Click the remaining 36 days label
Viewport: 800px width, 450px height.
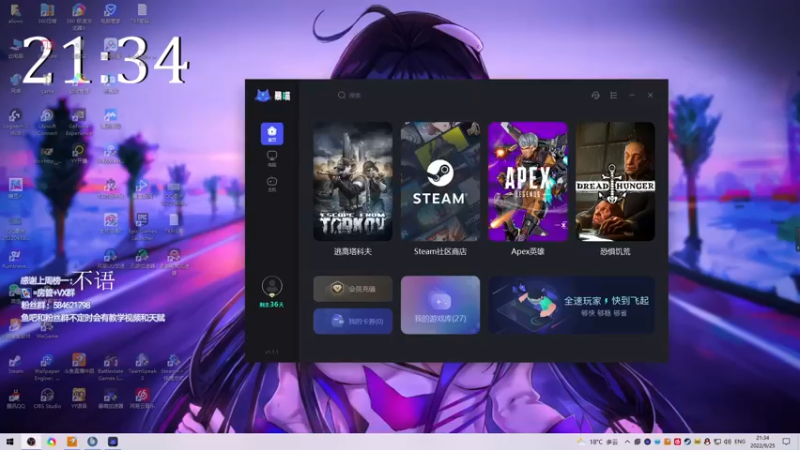271,305
